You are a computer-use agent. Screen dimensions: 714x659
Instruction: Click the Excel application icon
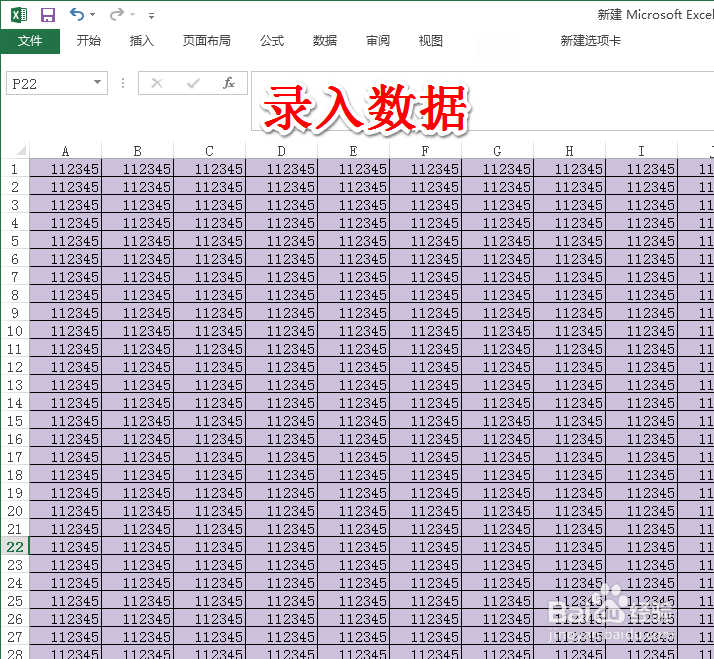coord(19,15)
